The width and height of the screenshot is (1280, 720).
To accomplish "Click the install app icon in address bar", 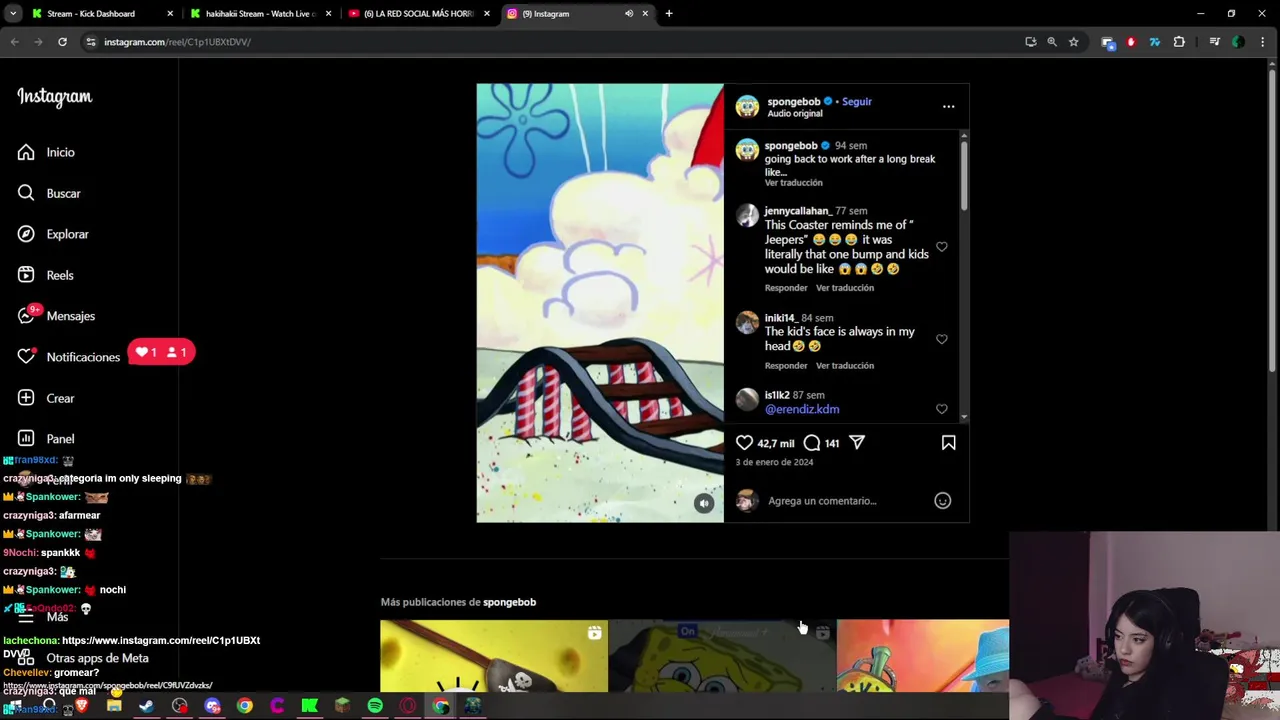I will (x=1031, y=42).
